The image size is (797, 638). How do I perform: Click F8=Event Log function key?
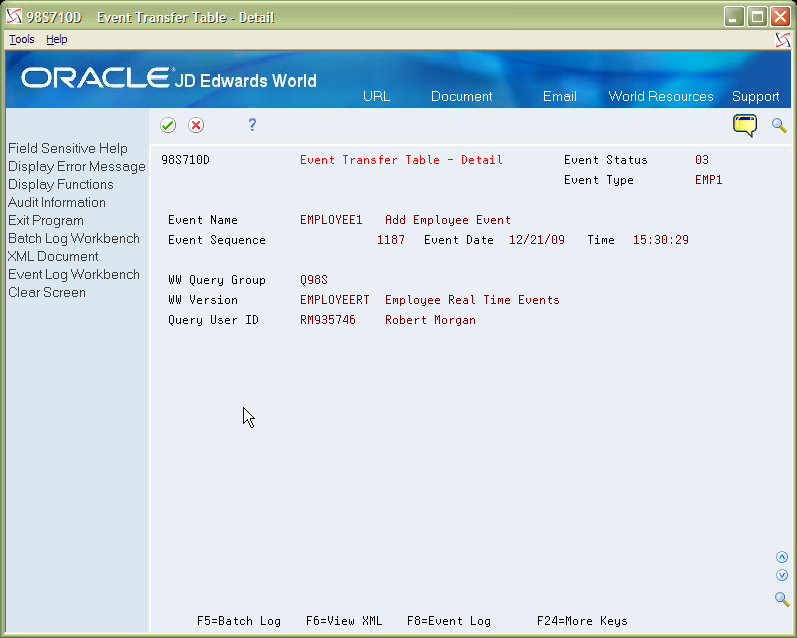coord(449,621)
